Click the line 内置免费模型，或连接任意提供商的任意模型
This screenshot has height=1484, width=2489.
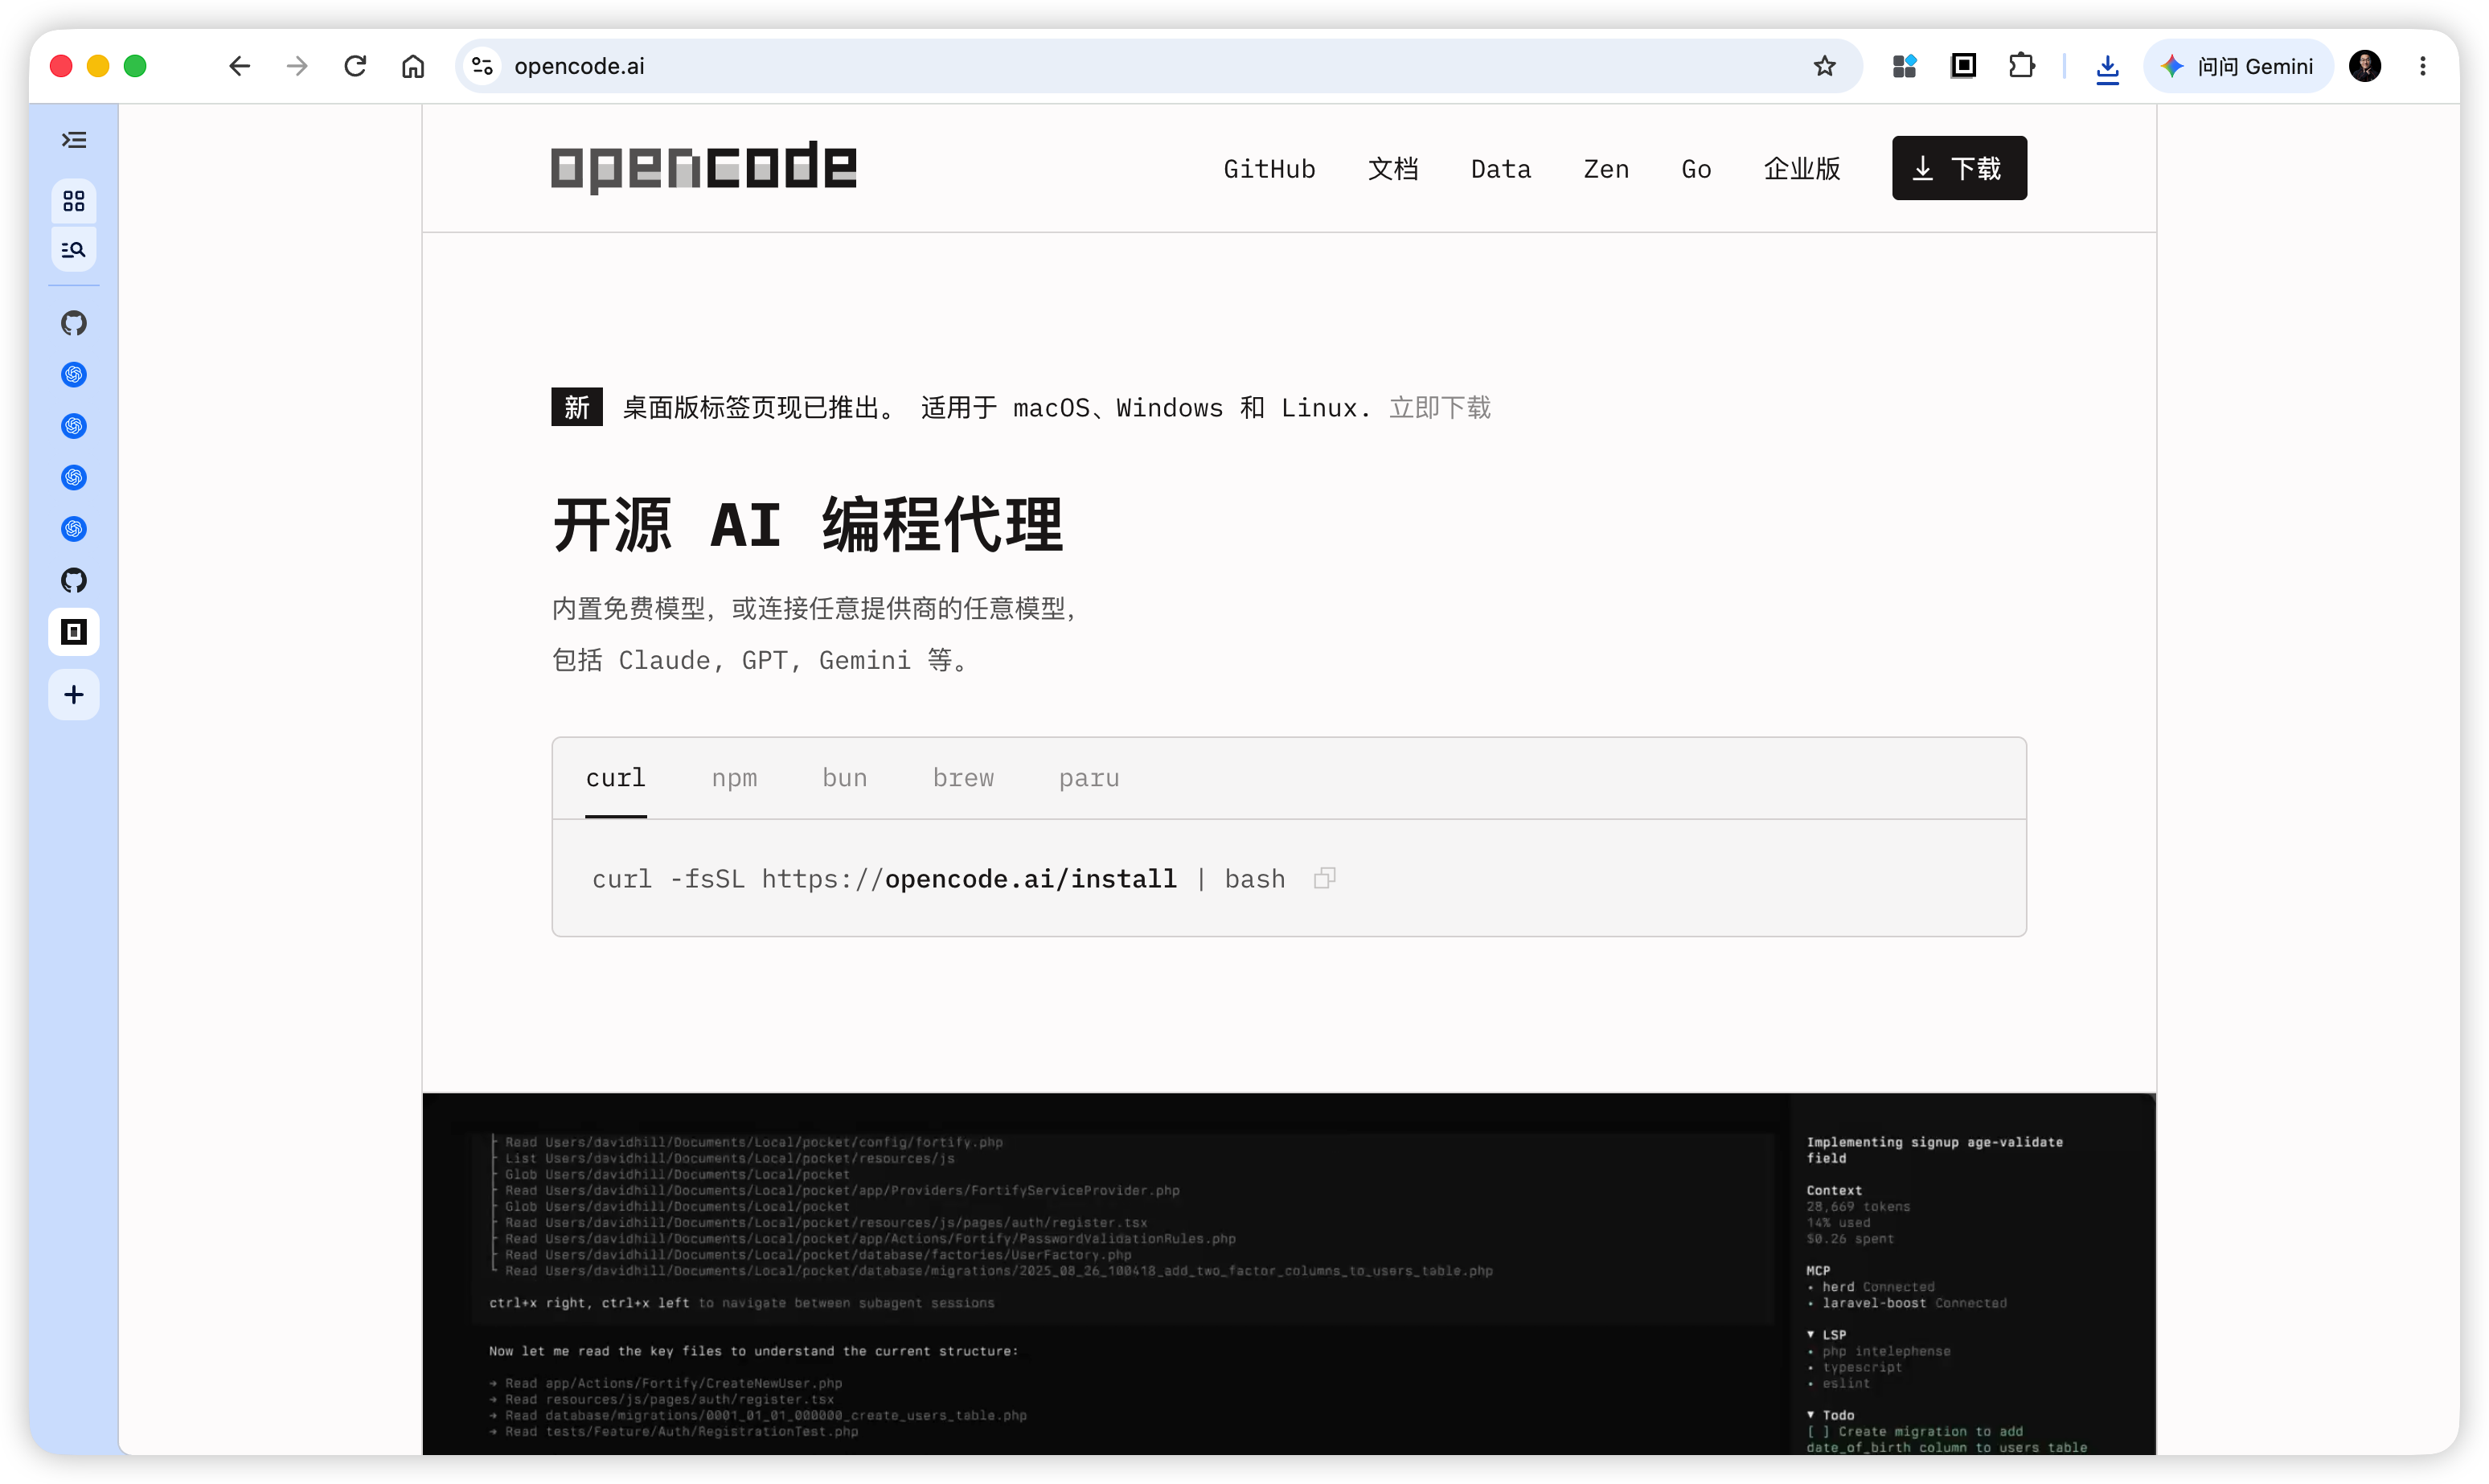pos(815,608)
